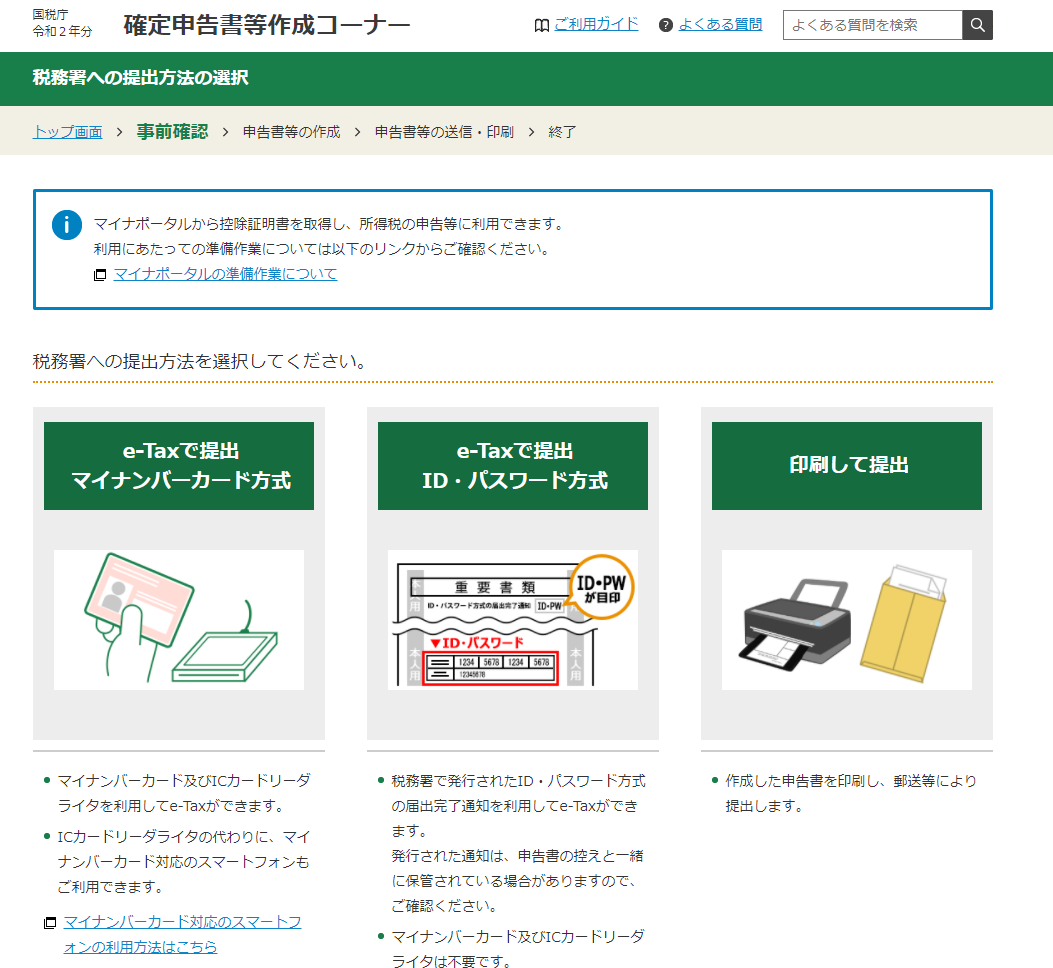1053x968 pixels.
Task: Select 印刷して提出 button
Action: pos(847,466)
